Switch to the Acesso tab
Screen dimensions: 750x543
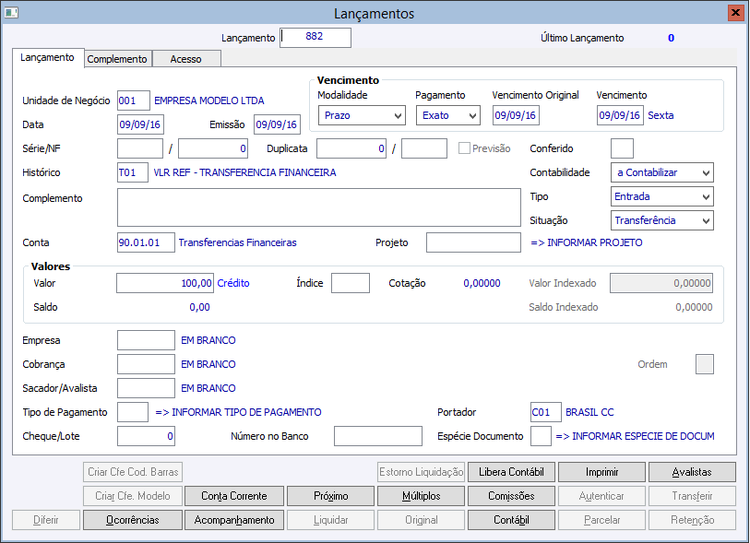pyautogui.click(x=186, y=59)
